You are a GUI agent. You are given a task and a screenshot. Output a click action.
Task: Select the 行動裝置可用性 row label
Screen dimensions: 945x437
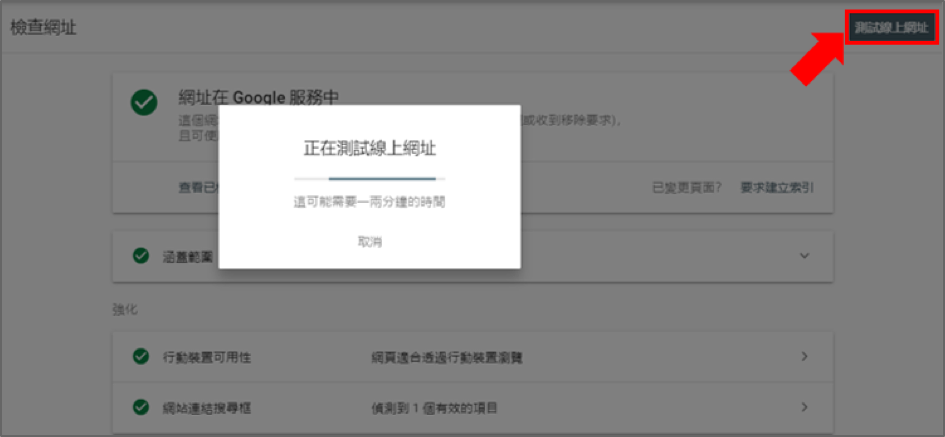tap(206, 357)
